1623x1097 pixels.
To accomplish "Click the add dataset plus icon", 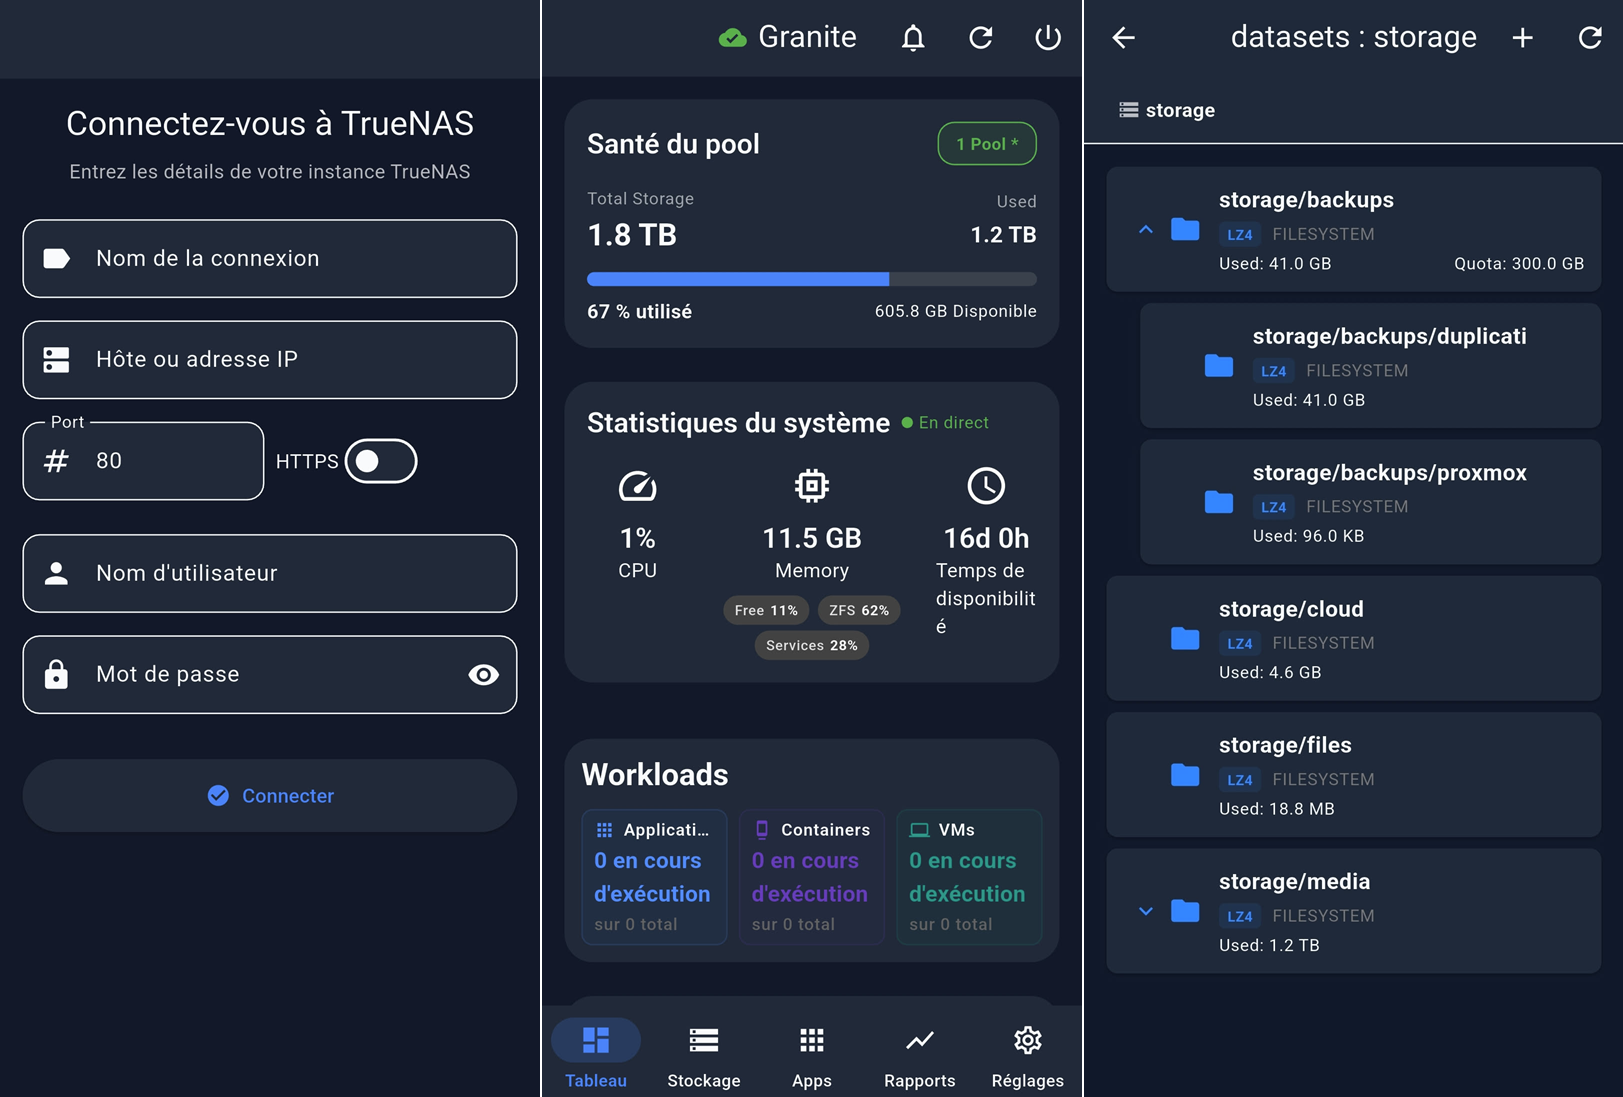I will click(x=1522, y=37).
